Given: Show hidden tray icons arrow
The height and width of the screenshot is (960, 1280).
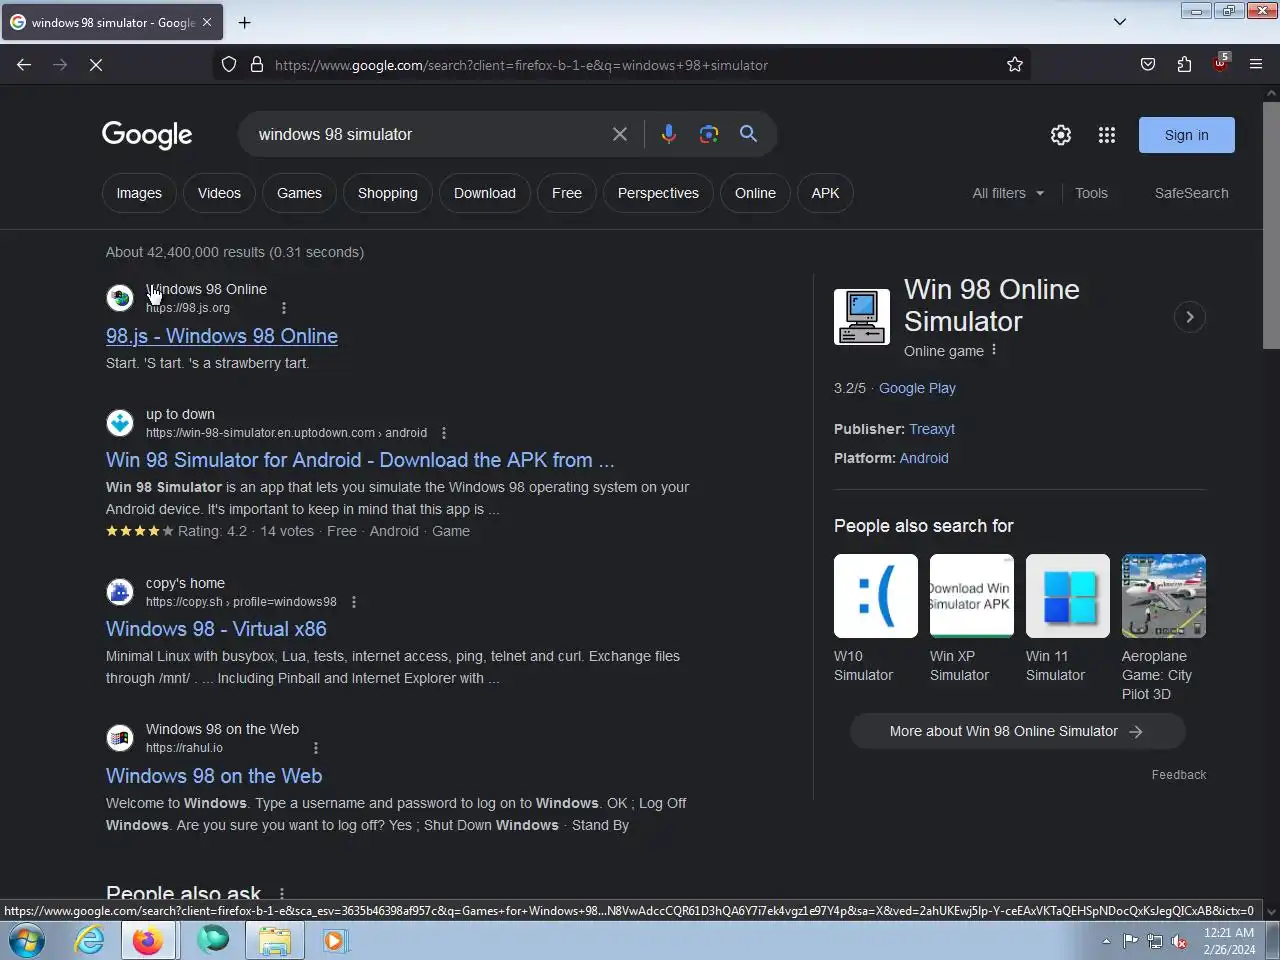Looking at the screenshot, I should coord(1106,941).
